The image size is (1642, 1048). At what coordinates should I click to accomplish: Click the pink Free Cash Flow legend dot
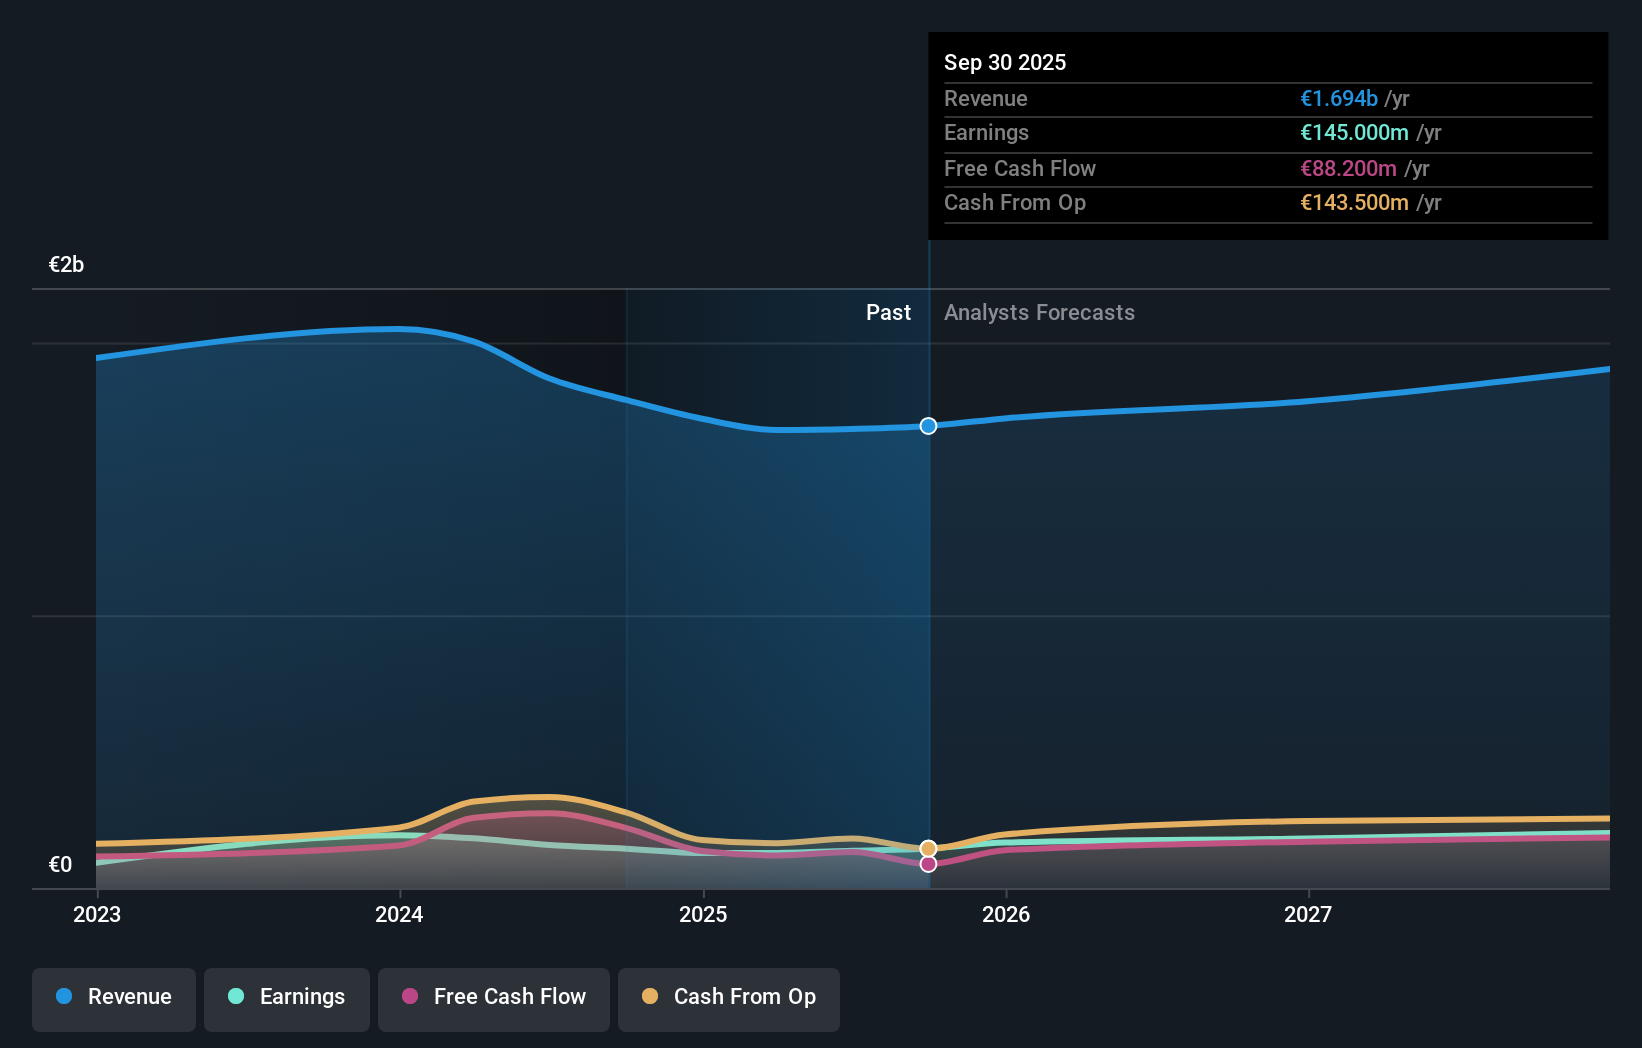point(409,997)
